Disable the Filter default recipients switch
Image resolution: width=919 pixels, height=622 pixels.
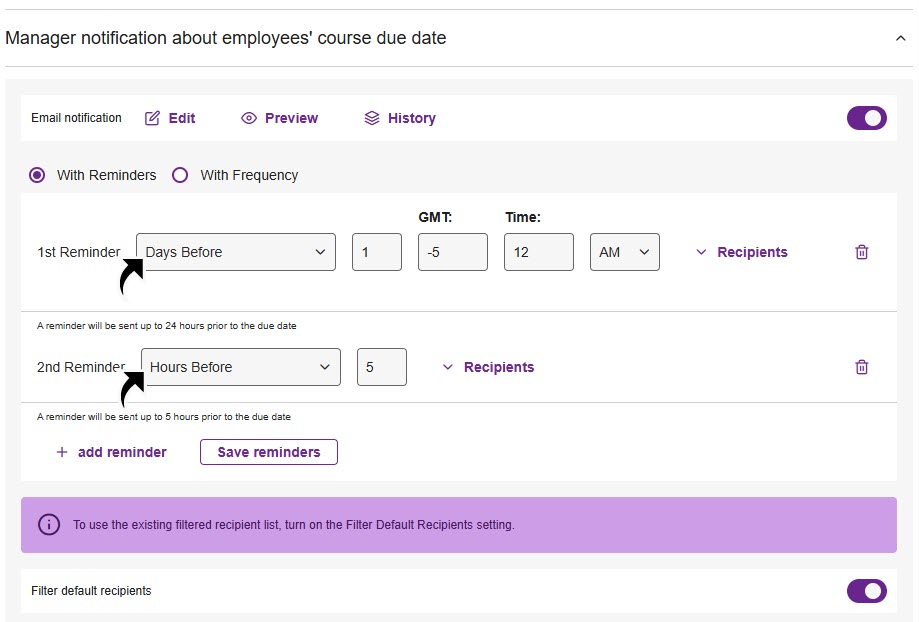(866, 591)
